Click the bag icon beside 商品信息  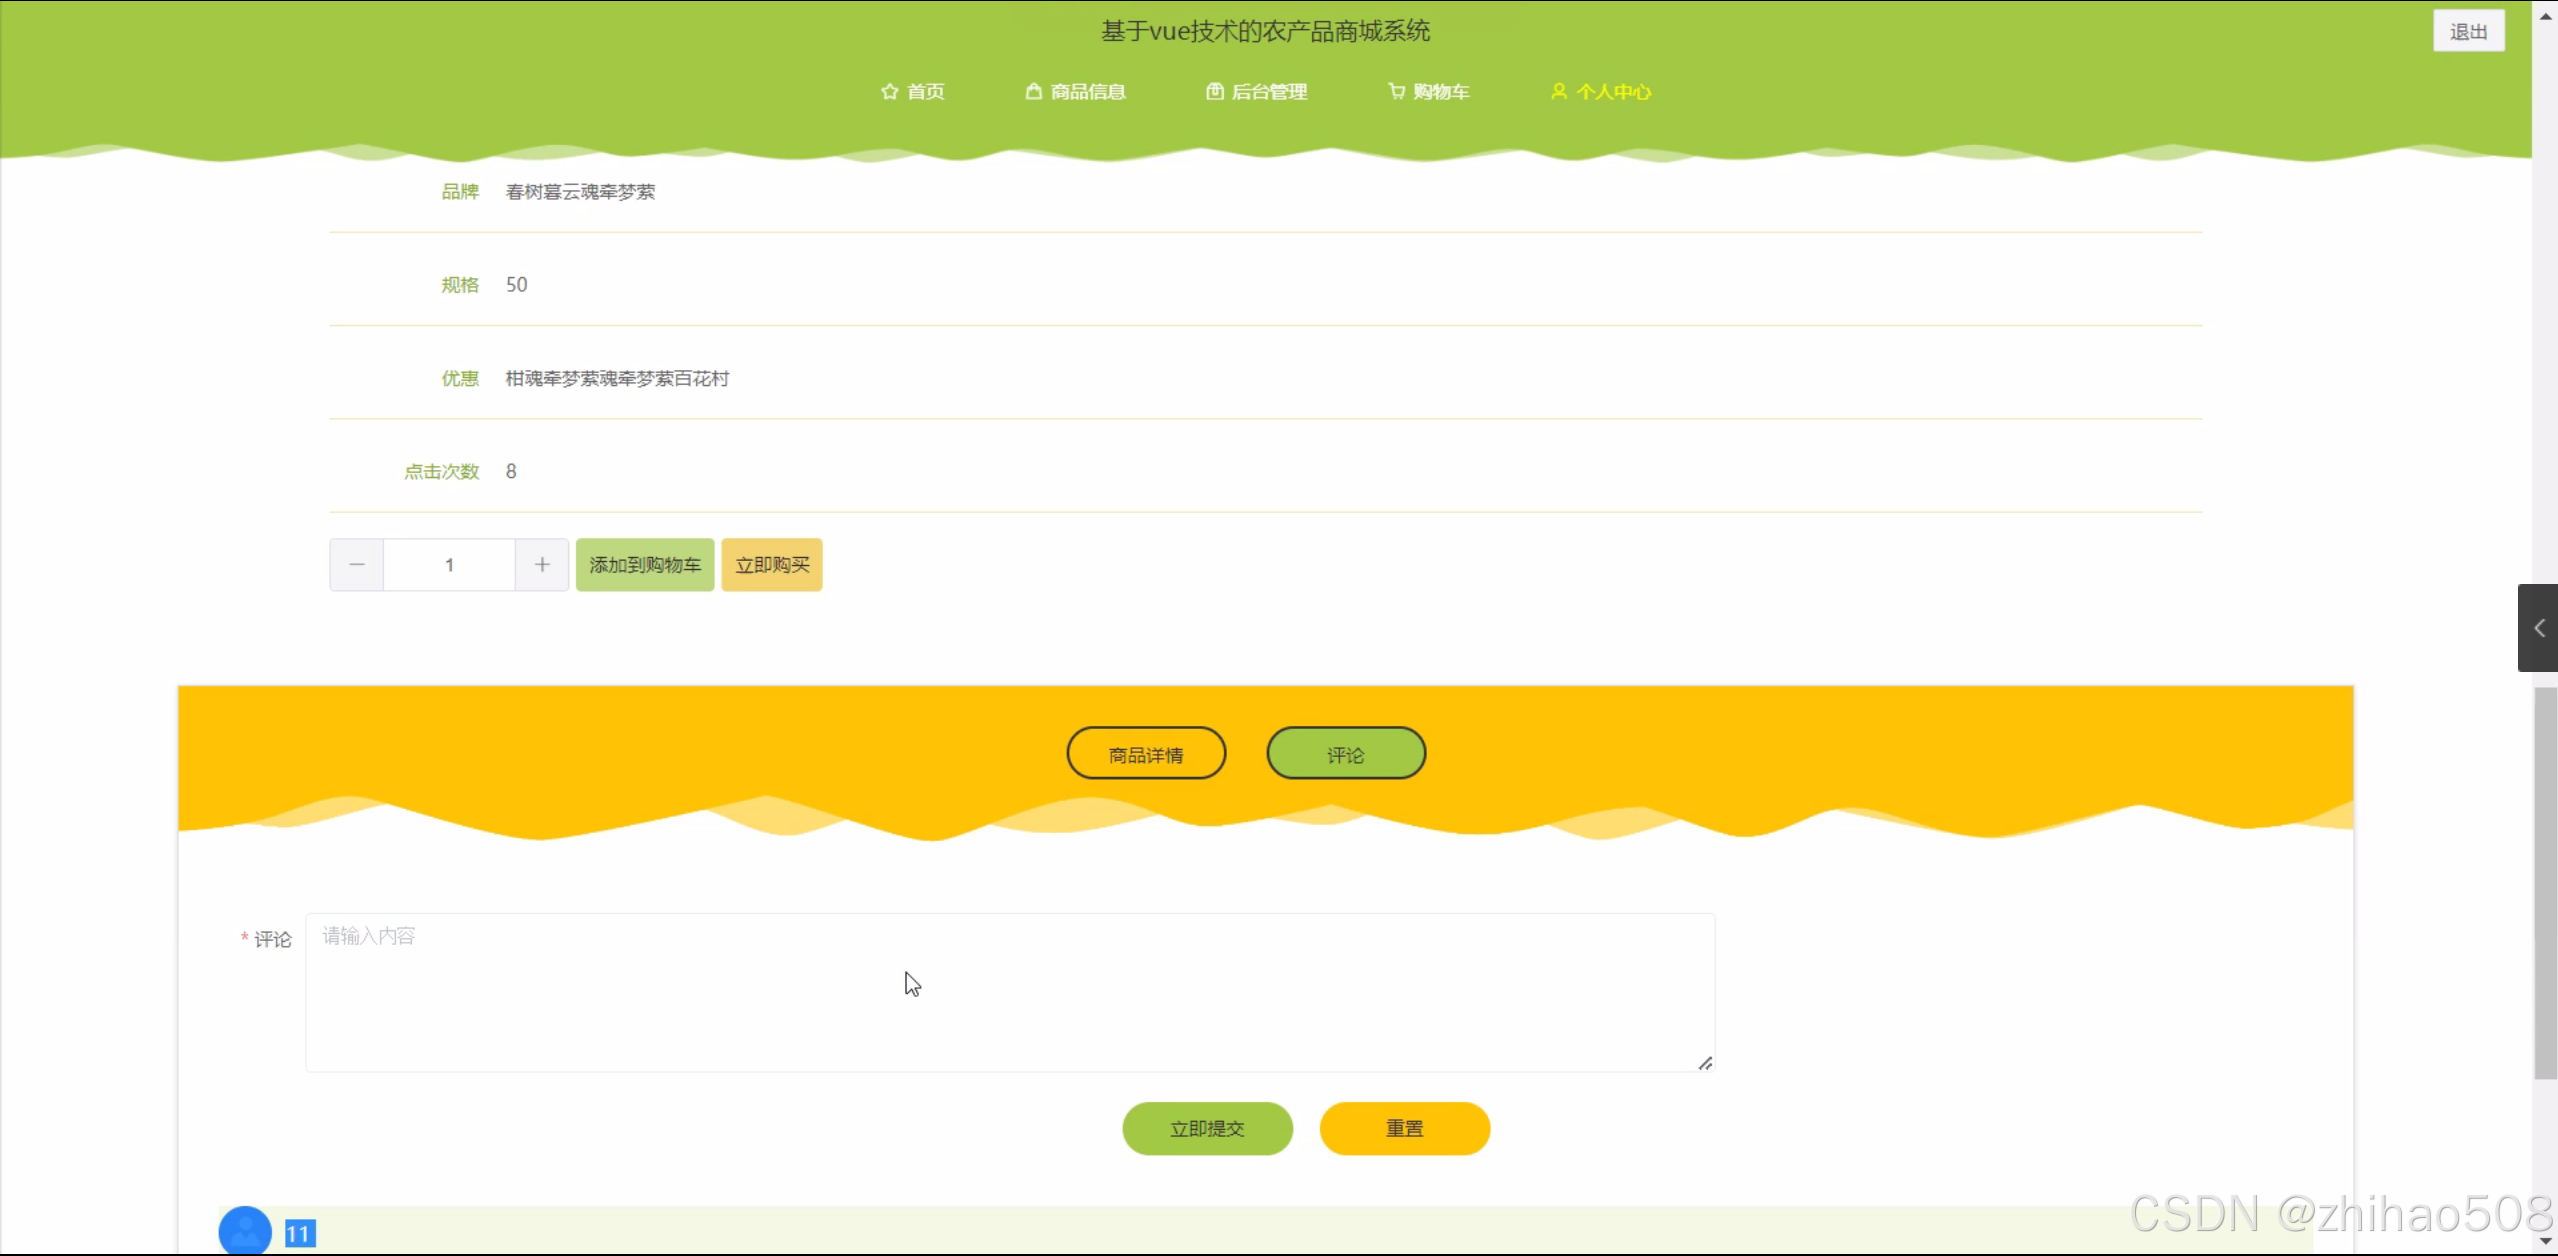[1033, 92]
